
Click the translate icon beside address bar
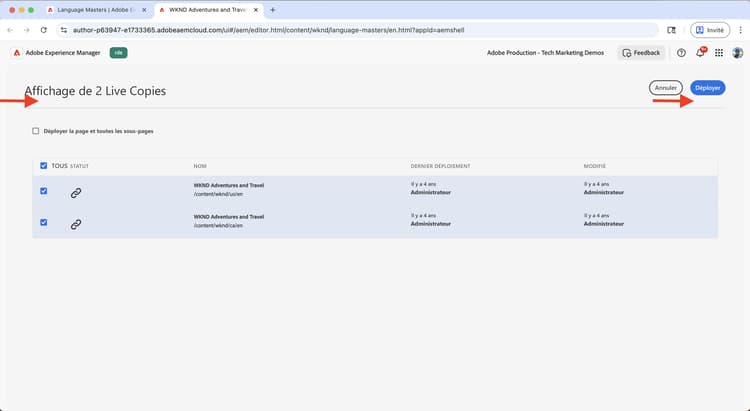pos(672,30)
